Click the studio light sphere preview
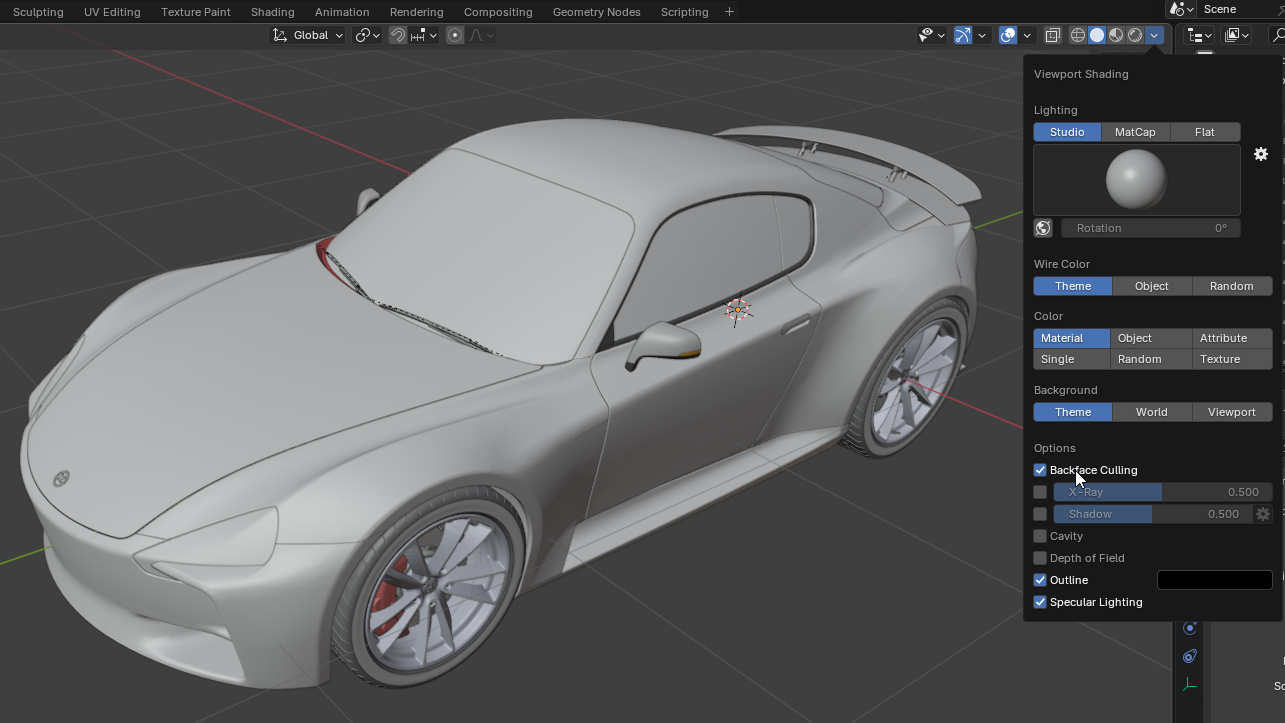 [x=1136, y=179]
